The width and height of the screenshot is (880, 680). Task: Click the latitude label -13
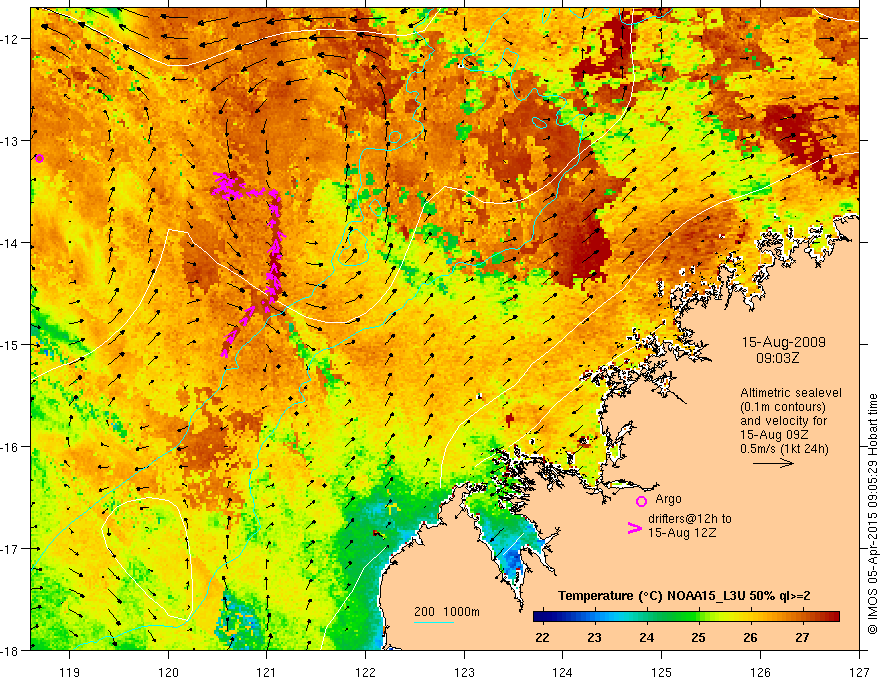(10, 140)
